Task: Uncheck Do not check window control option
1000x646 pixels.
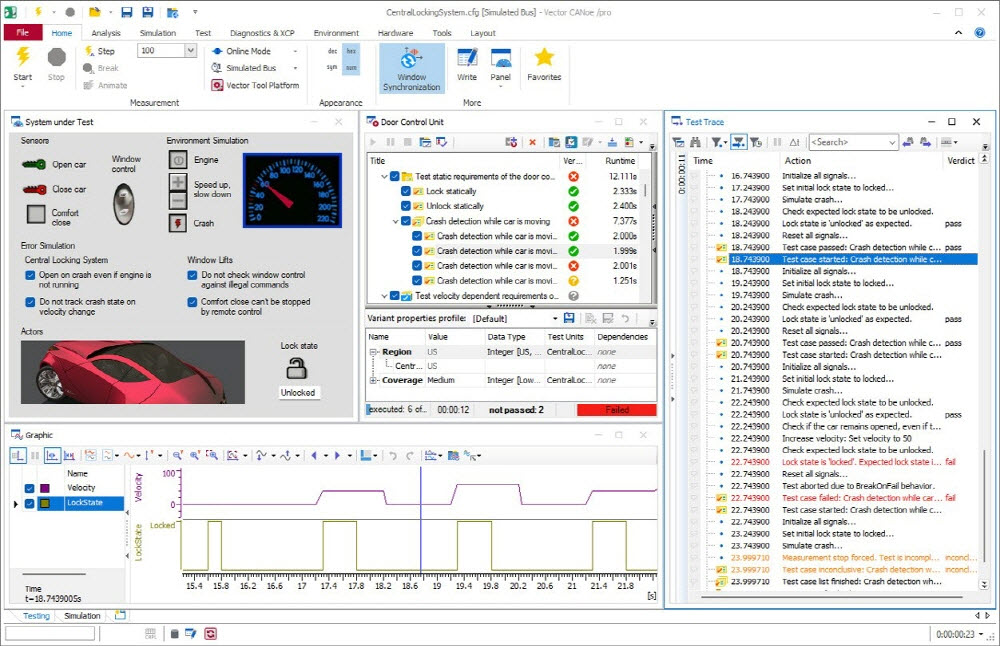Action: point(191,275)
